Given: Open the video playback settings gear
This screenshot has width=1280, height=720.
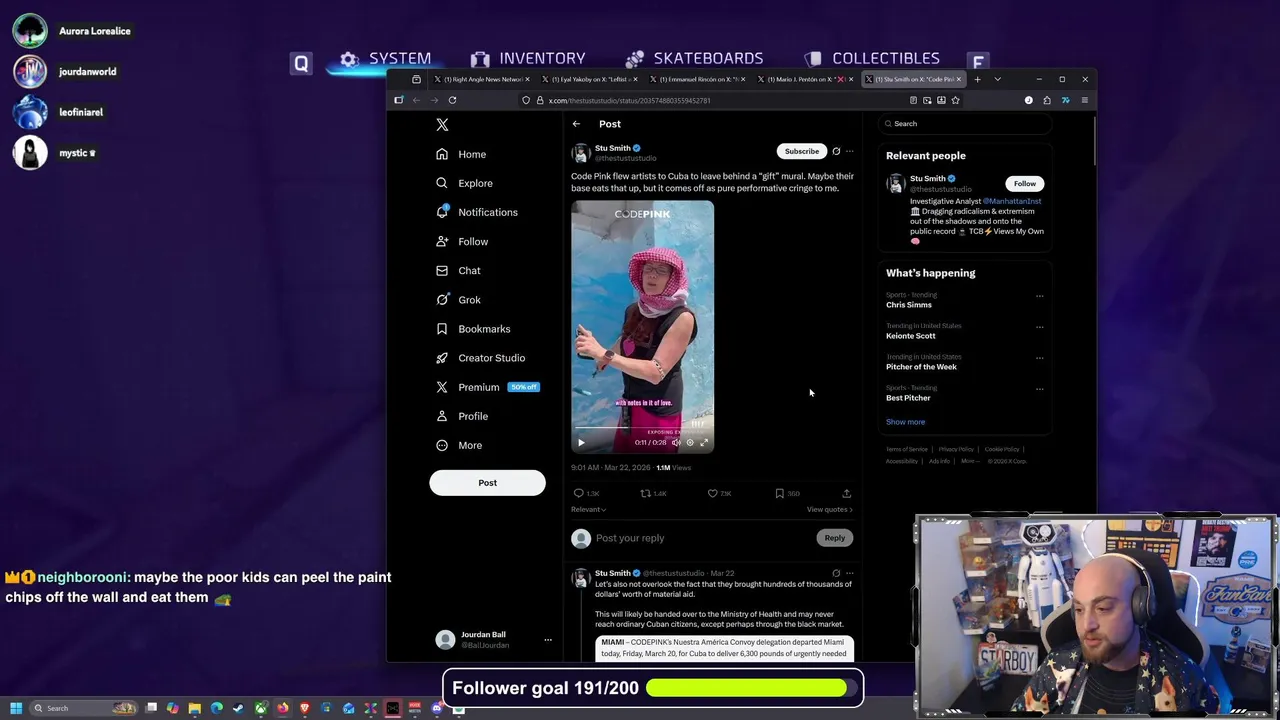Looking at the screenshot, I should [690, 442].
